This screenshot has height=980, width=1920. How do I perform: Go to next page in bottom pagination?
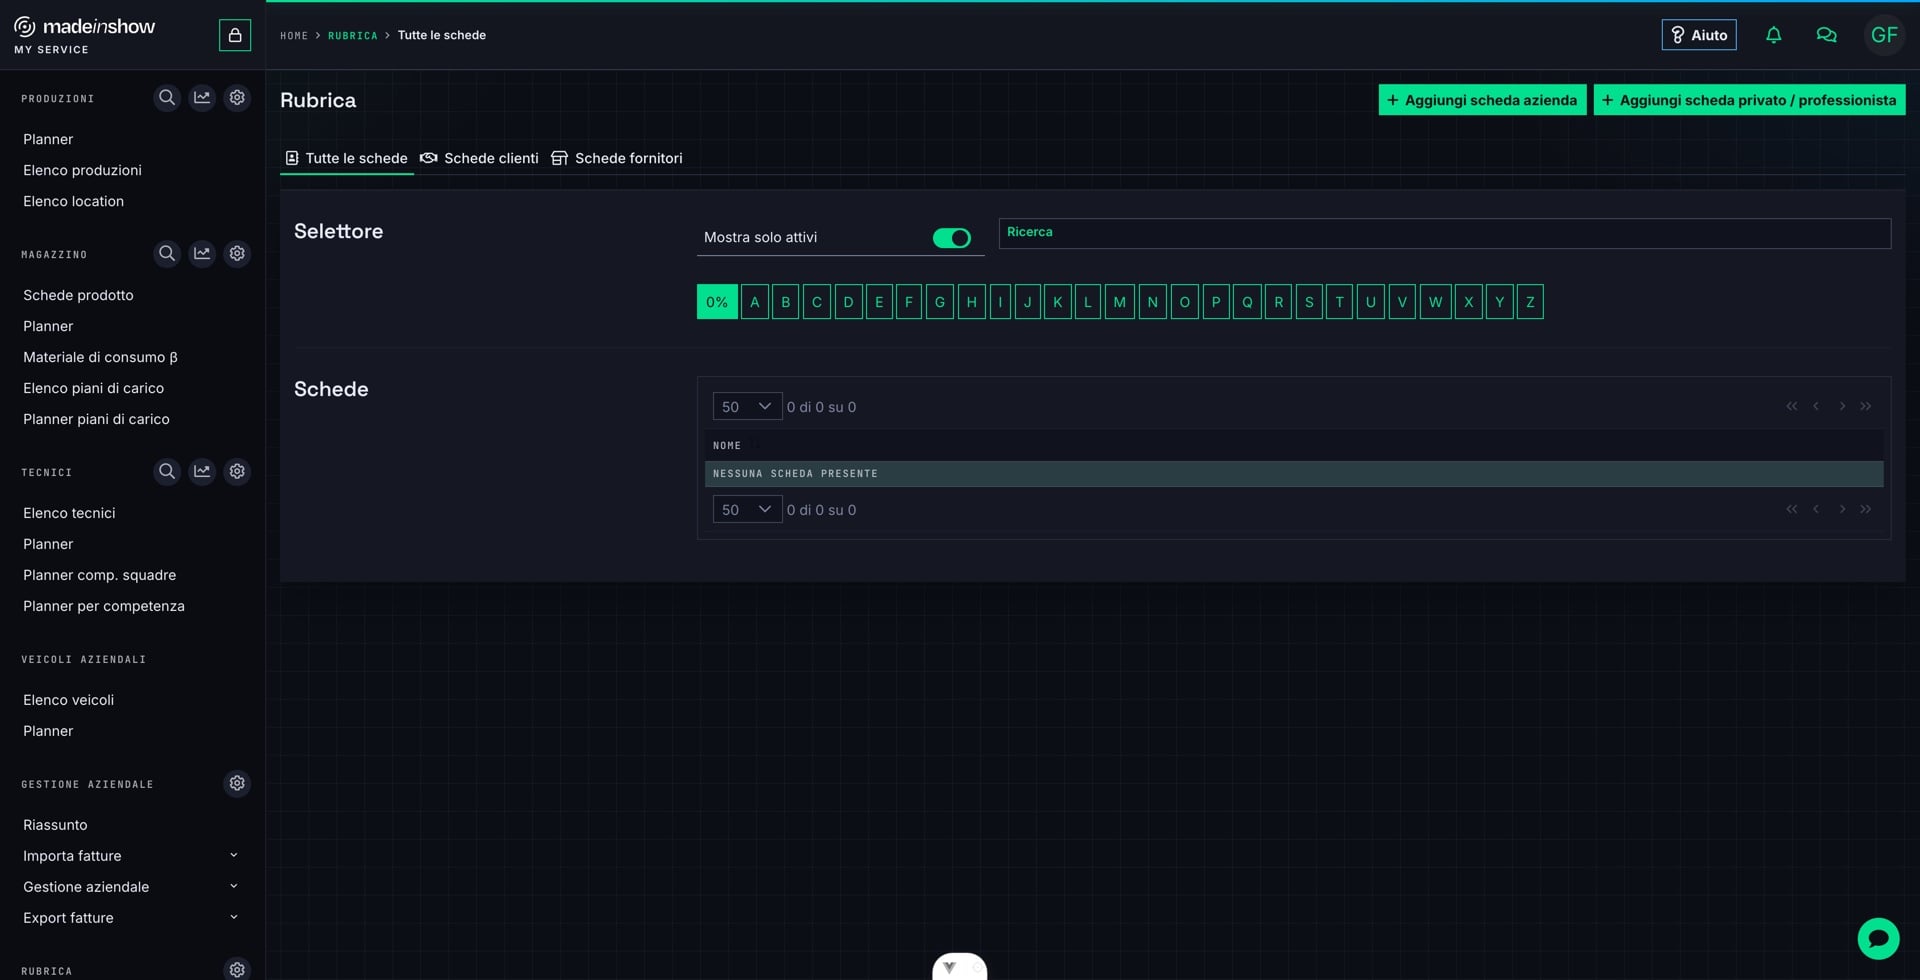[x=1842, y=509]
